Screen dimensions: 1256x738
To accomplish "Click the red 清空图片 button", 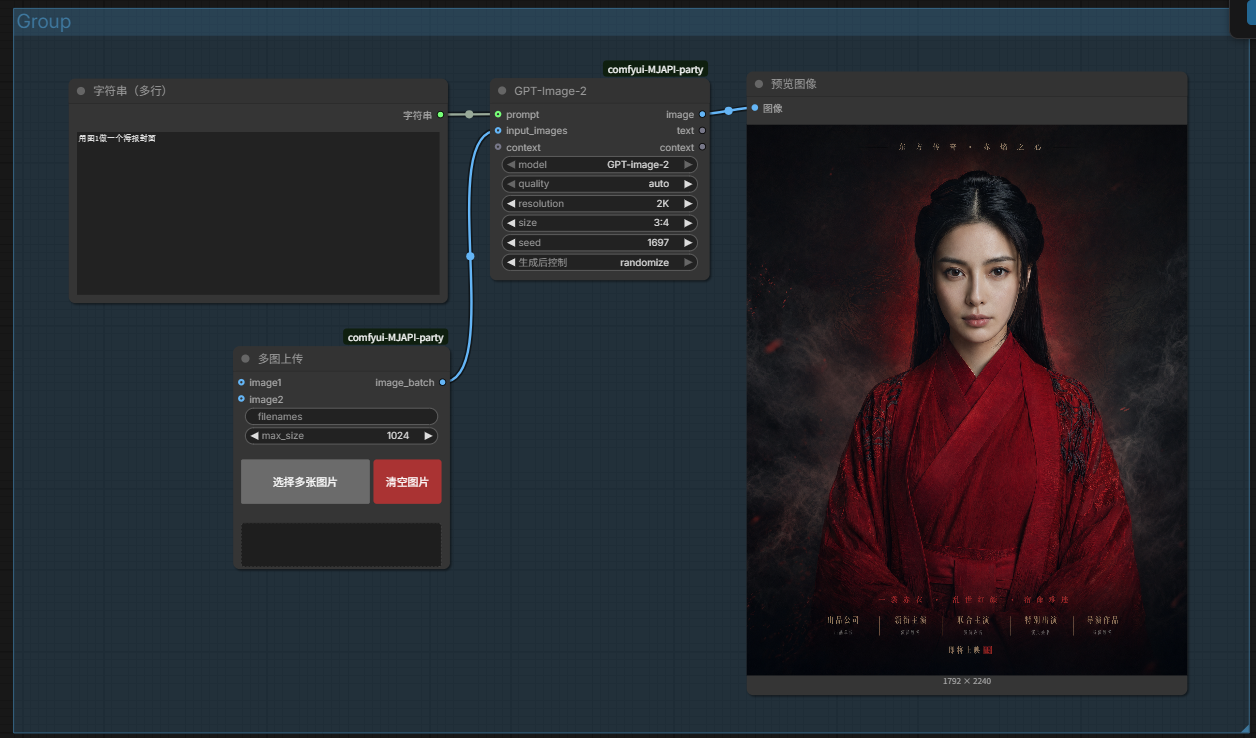I will pos(407,482).
